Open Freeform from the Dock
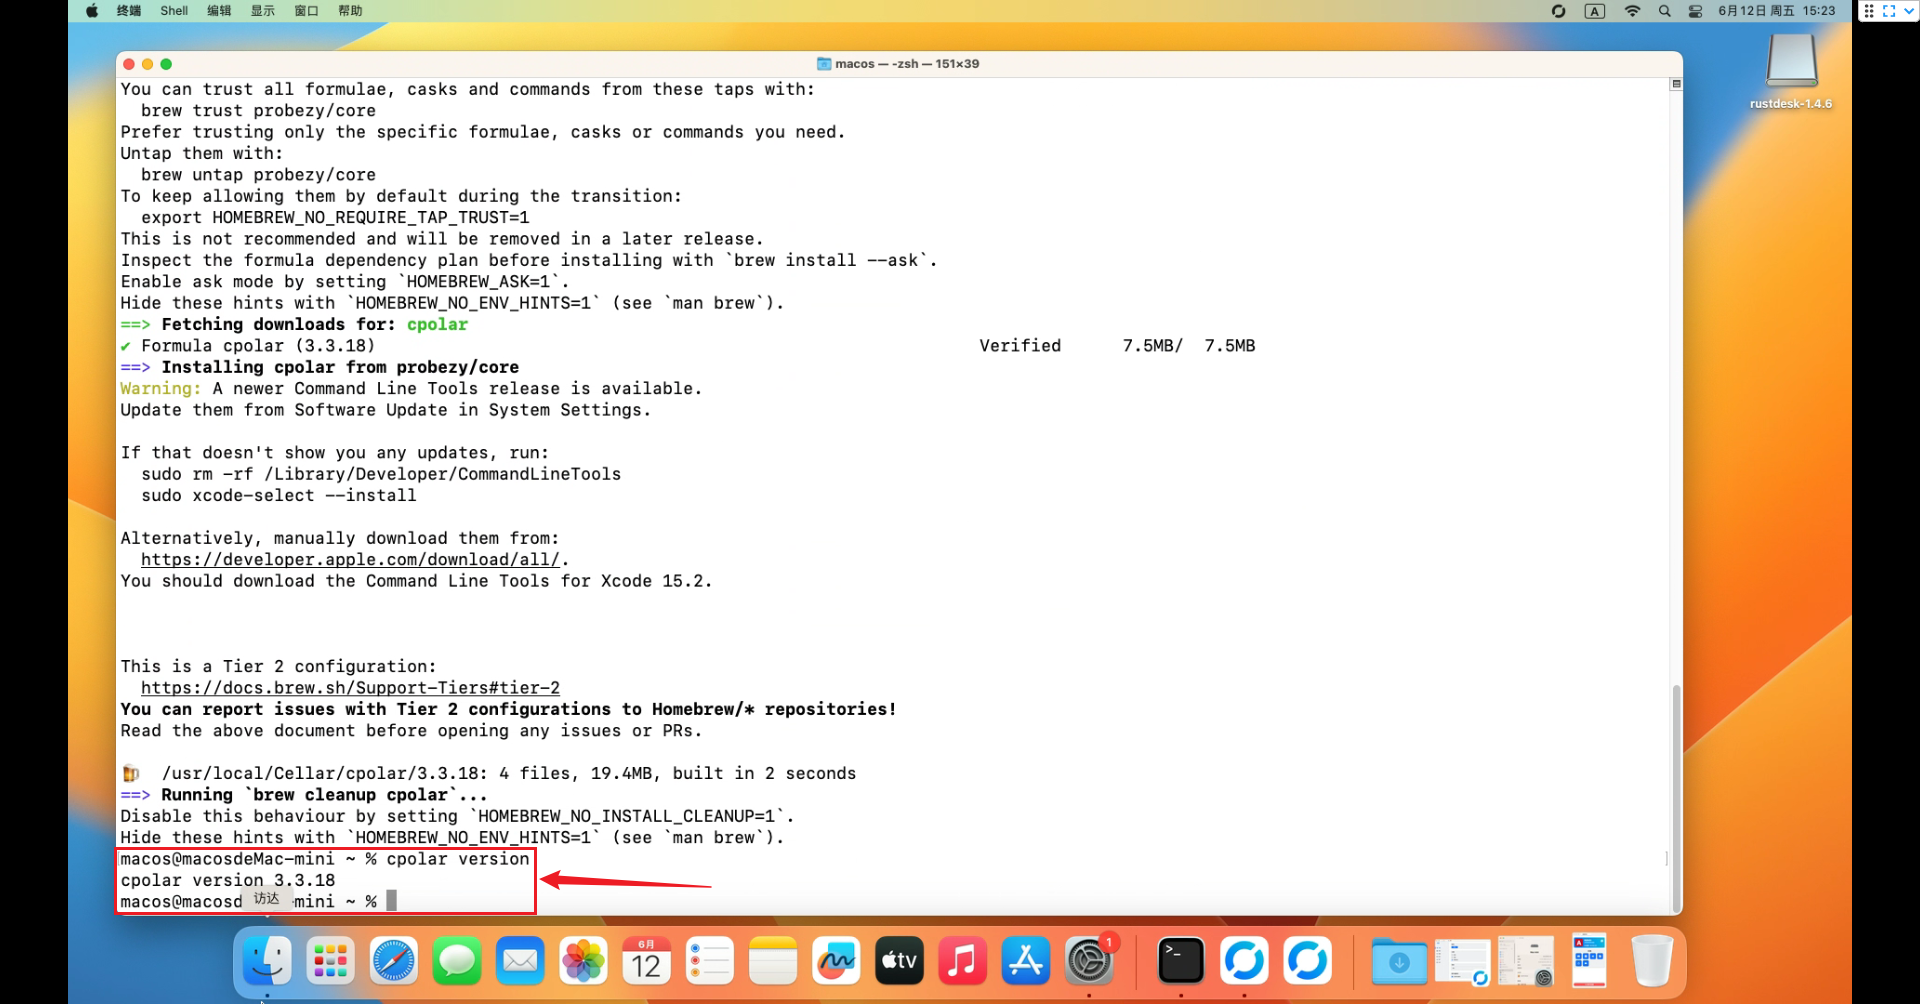The height and width of the screenshot is (1004, 1920). point(836,961)
